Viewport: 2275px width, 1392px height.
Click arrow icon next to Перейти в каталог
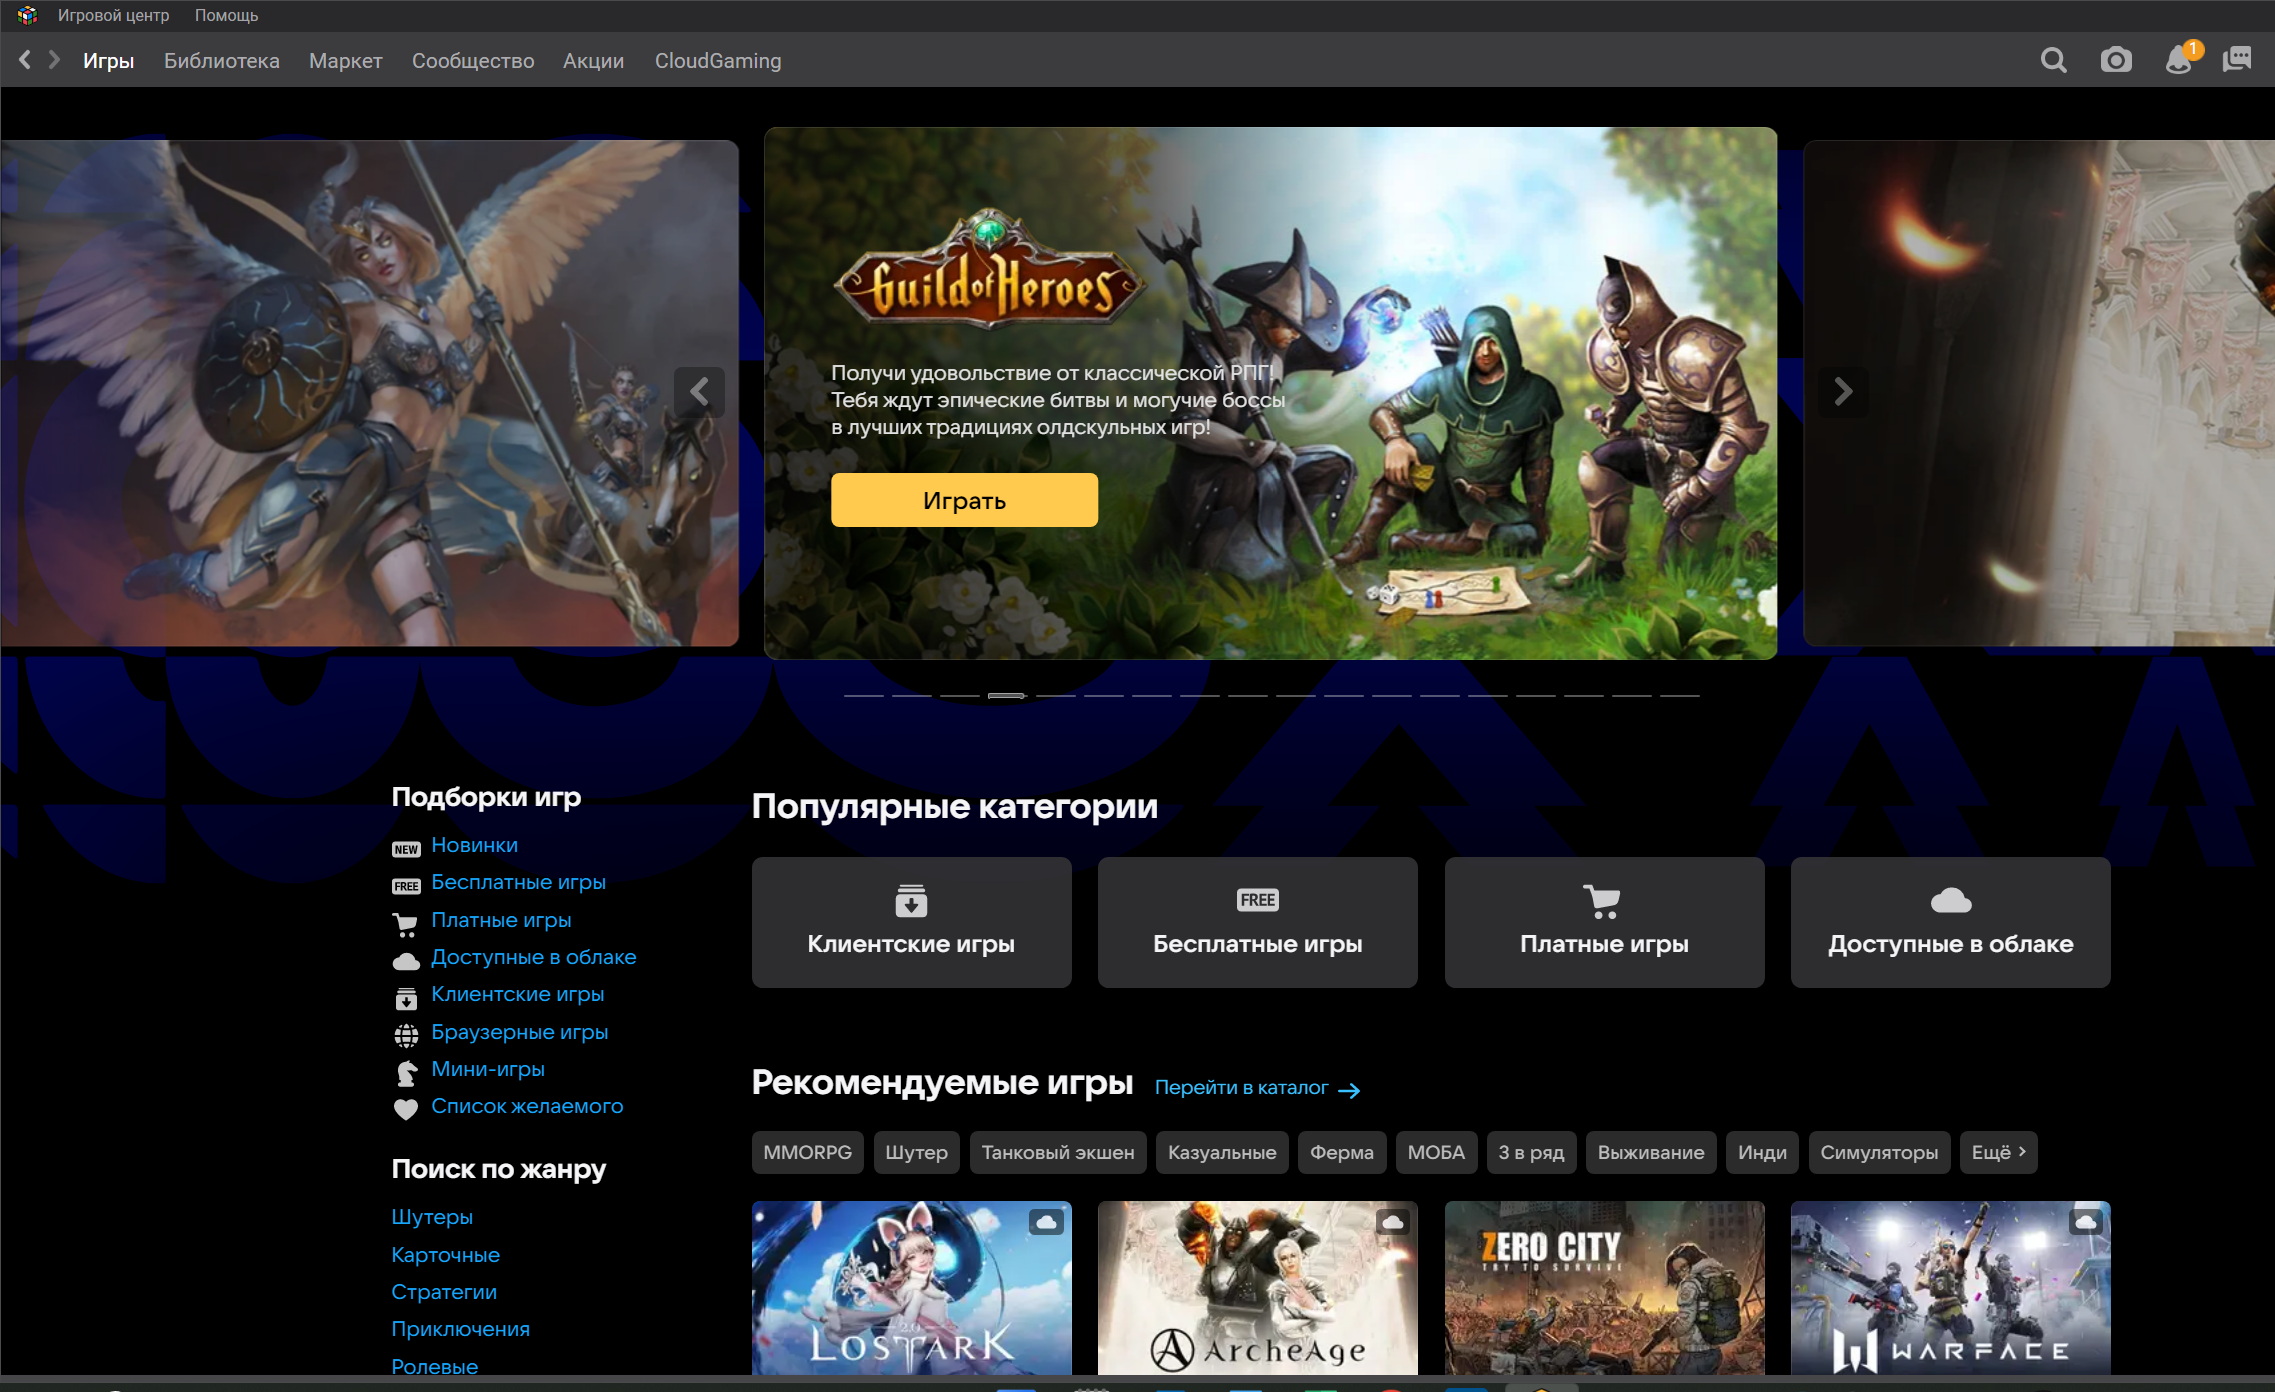point(1349,1090)
